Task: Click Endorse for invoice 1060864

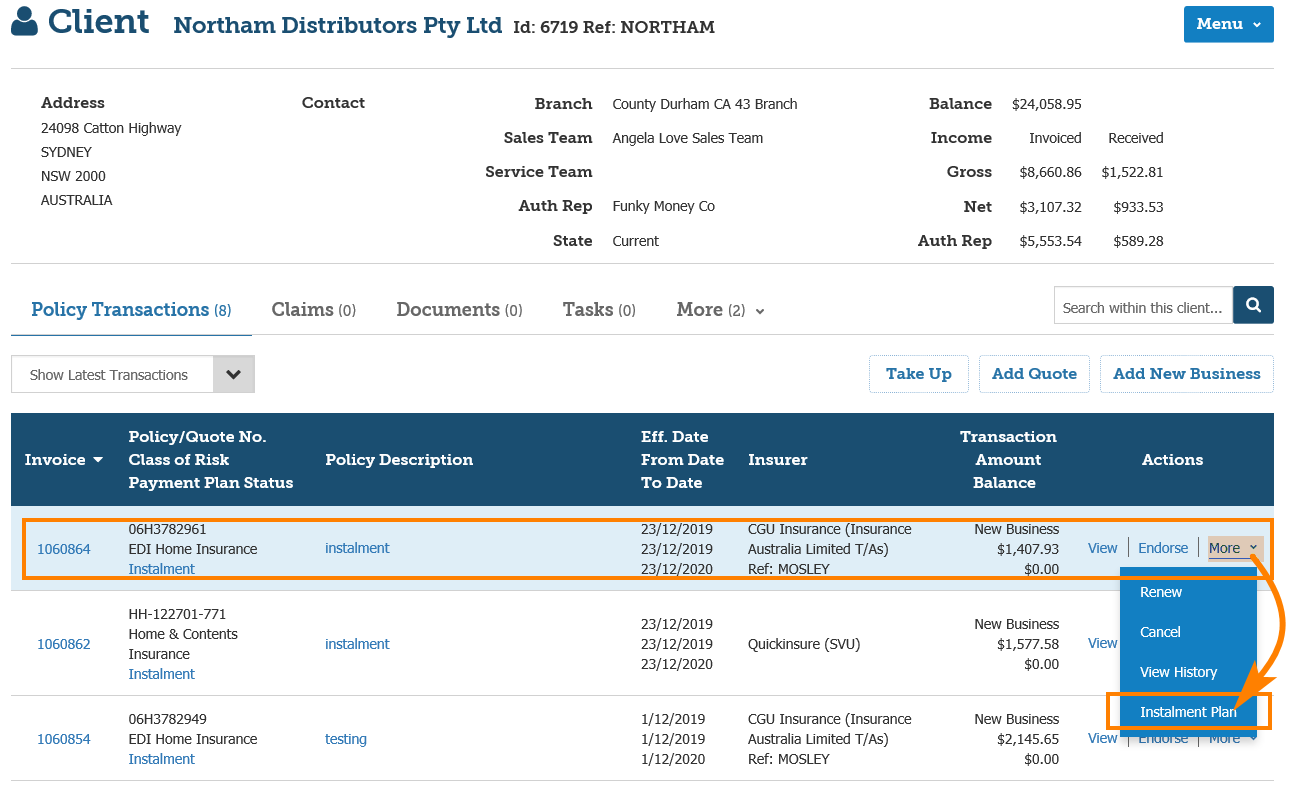Action: (1163, 548)
